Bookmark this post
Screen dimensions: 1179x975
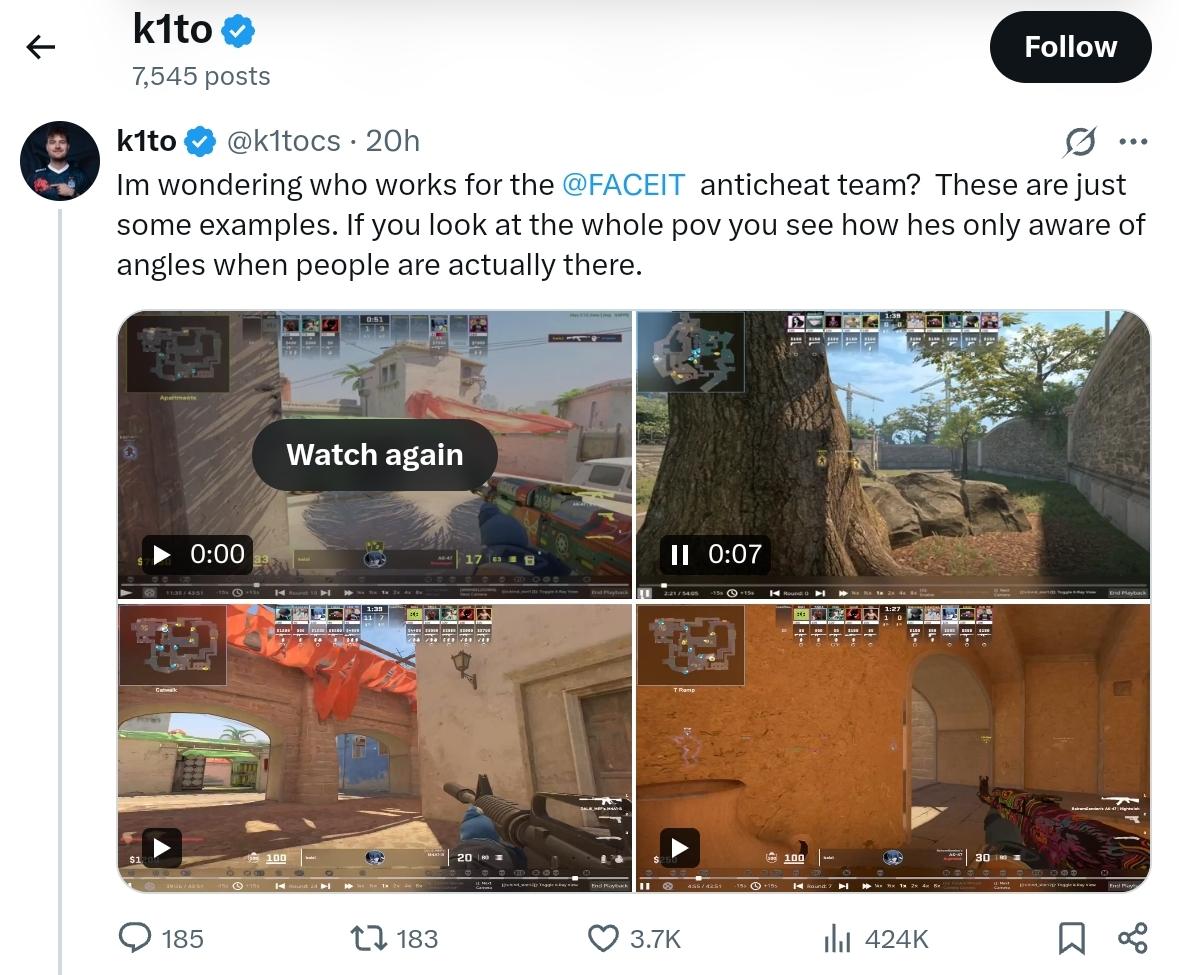pos(1071,938)
